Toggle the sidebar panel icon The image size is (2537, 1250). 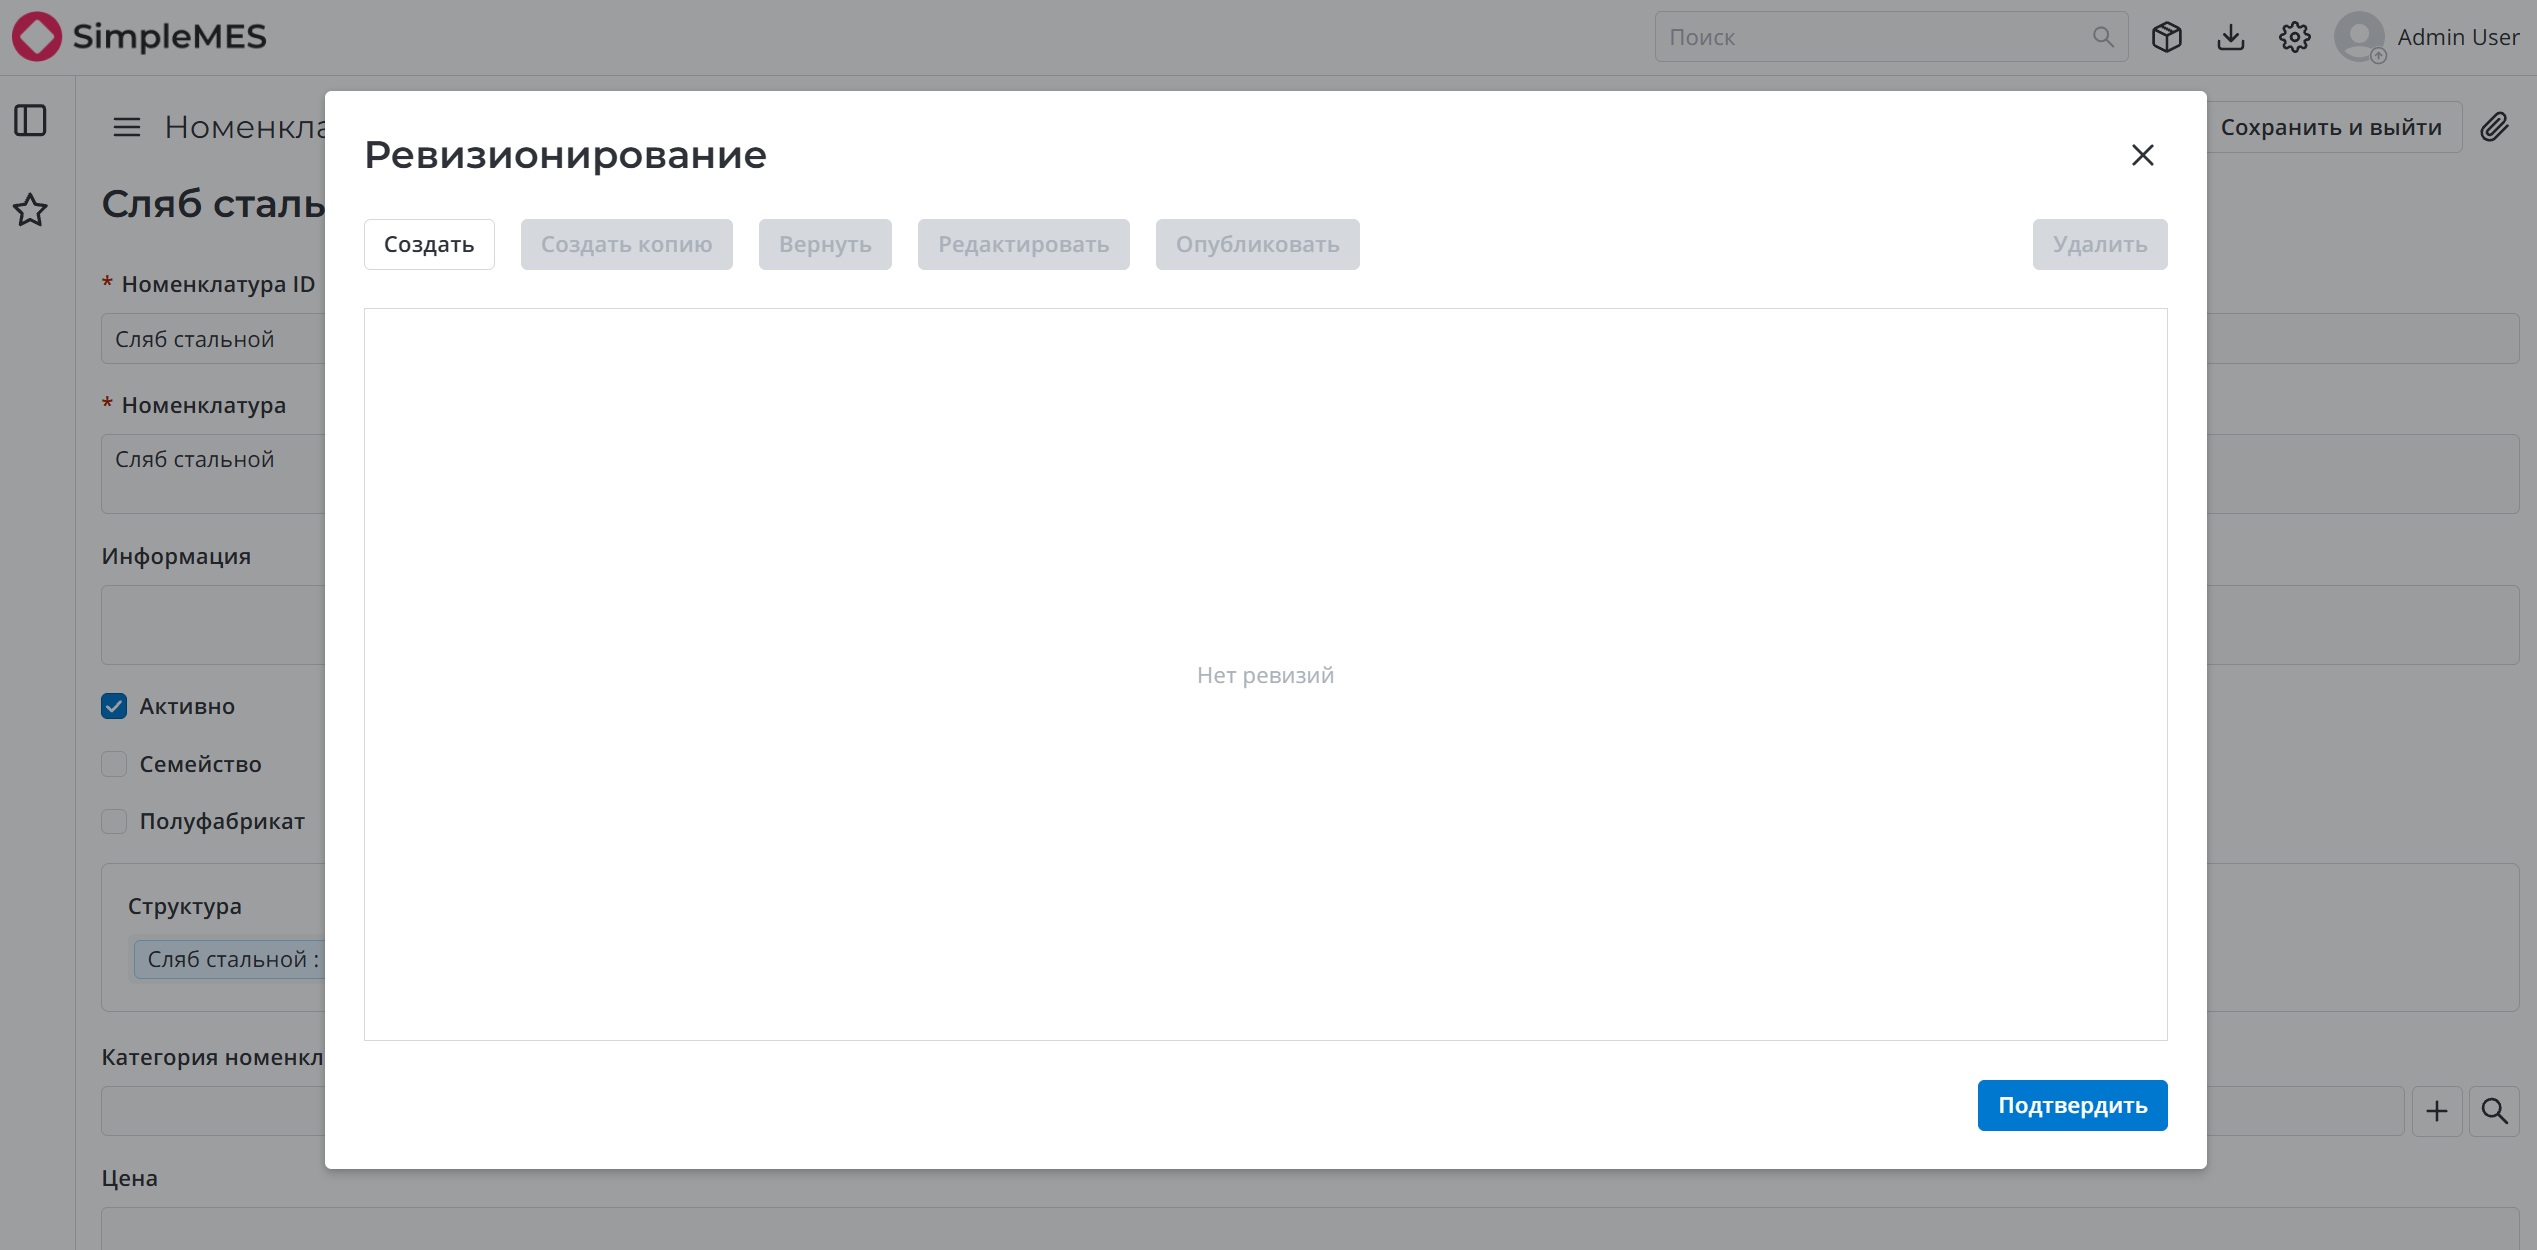click(x=30, y=121)
